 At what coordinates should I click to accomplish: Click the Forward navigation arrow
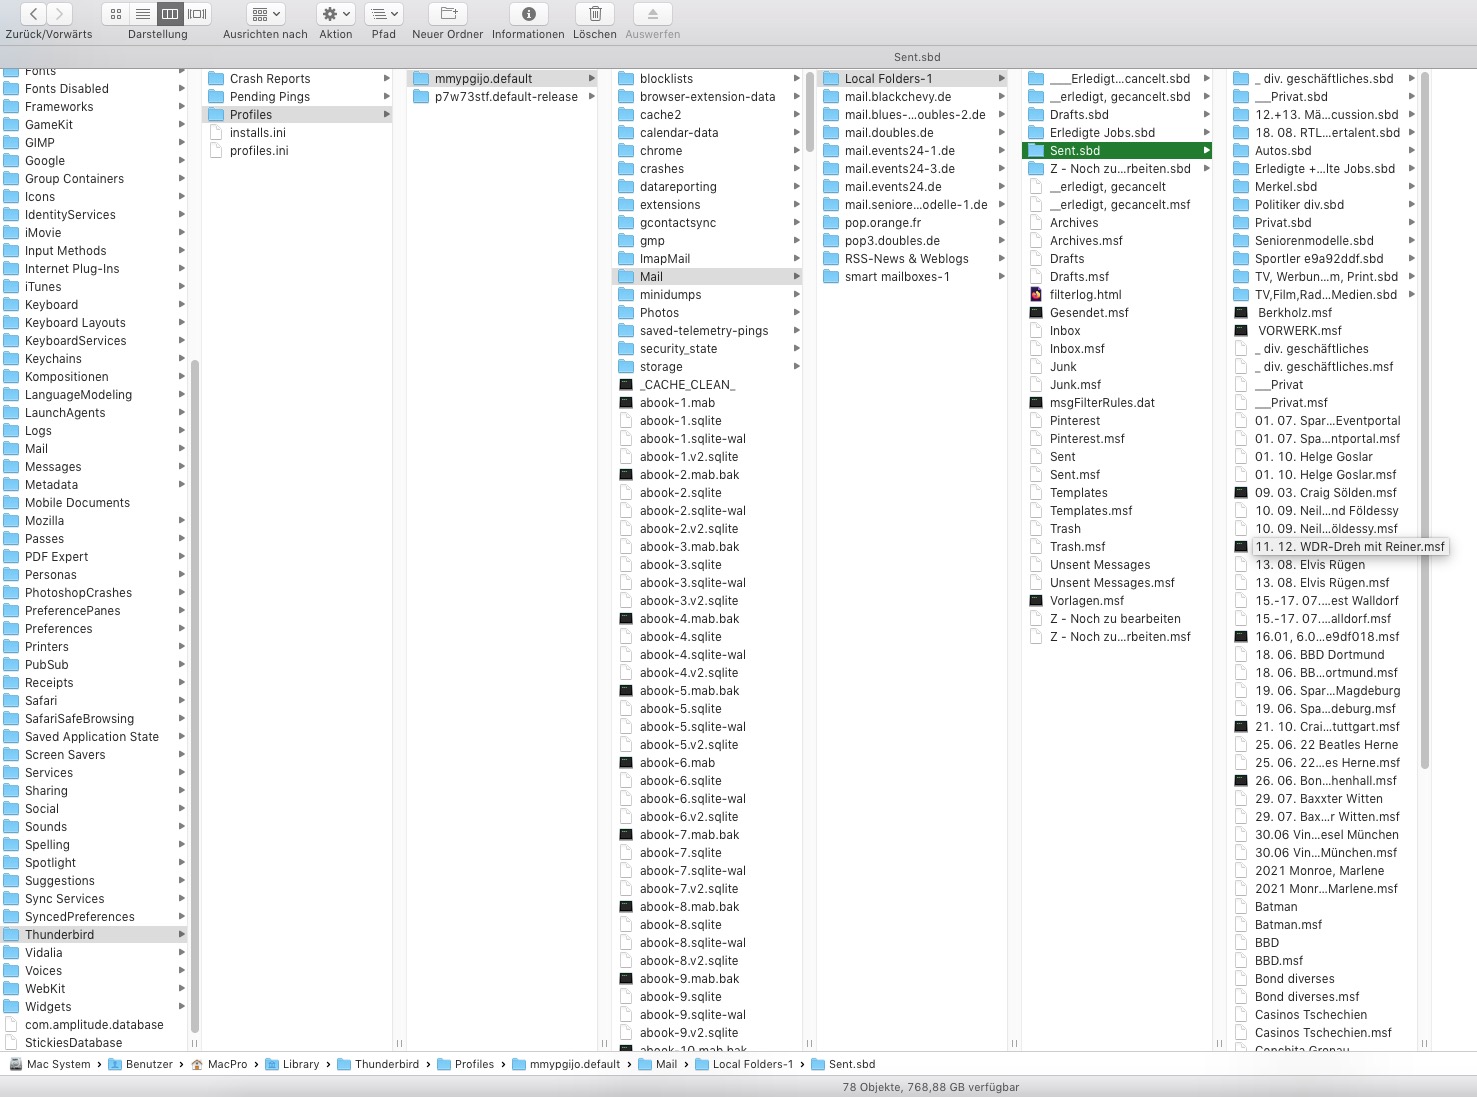(60, 14)
